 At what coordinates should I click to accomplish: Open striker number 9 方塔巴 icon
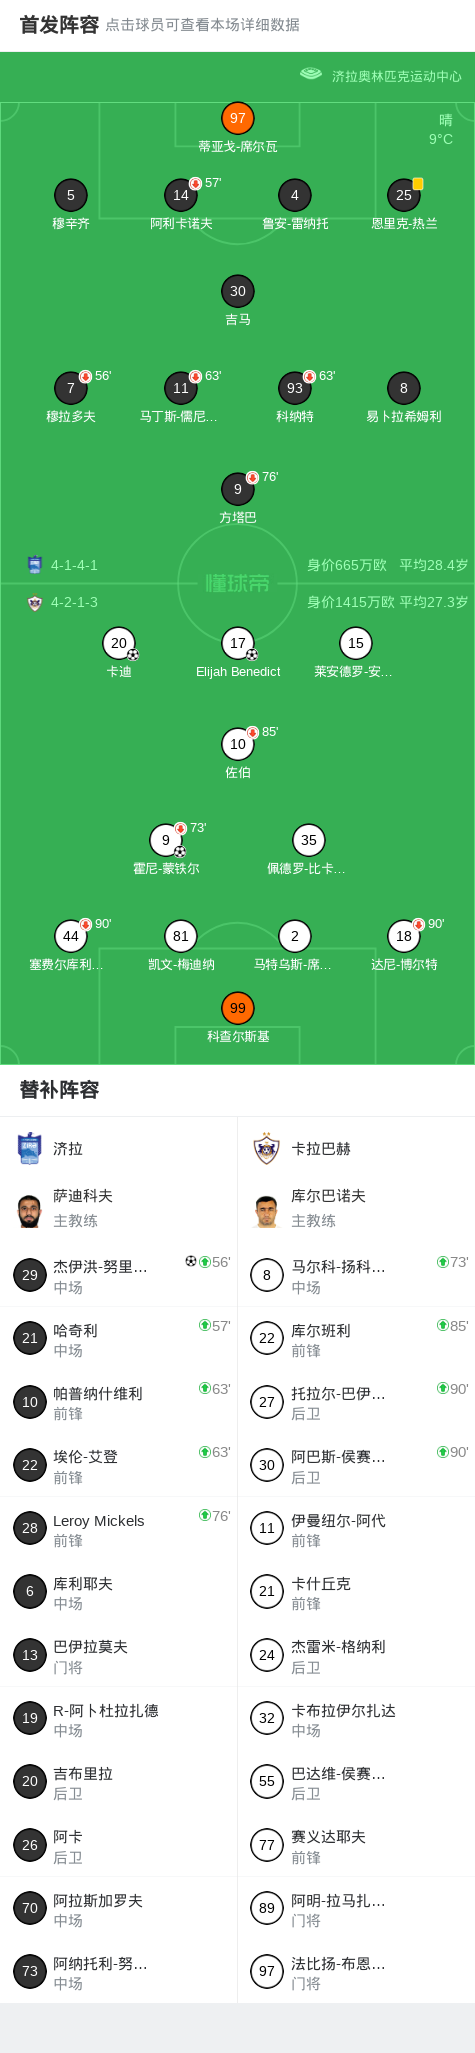pyautogui.click(x=237, y=489)
